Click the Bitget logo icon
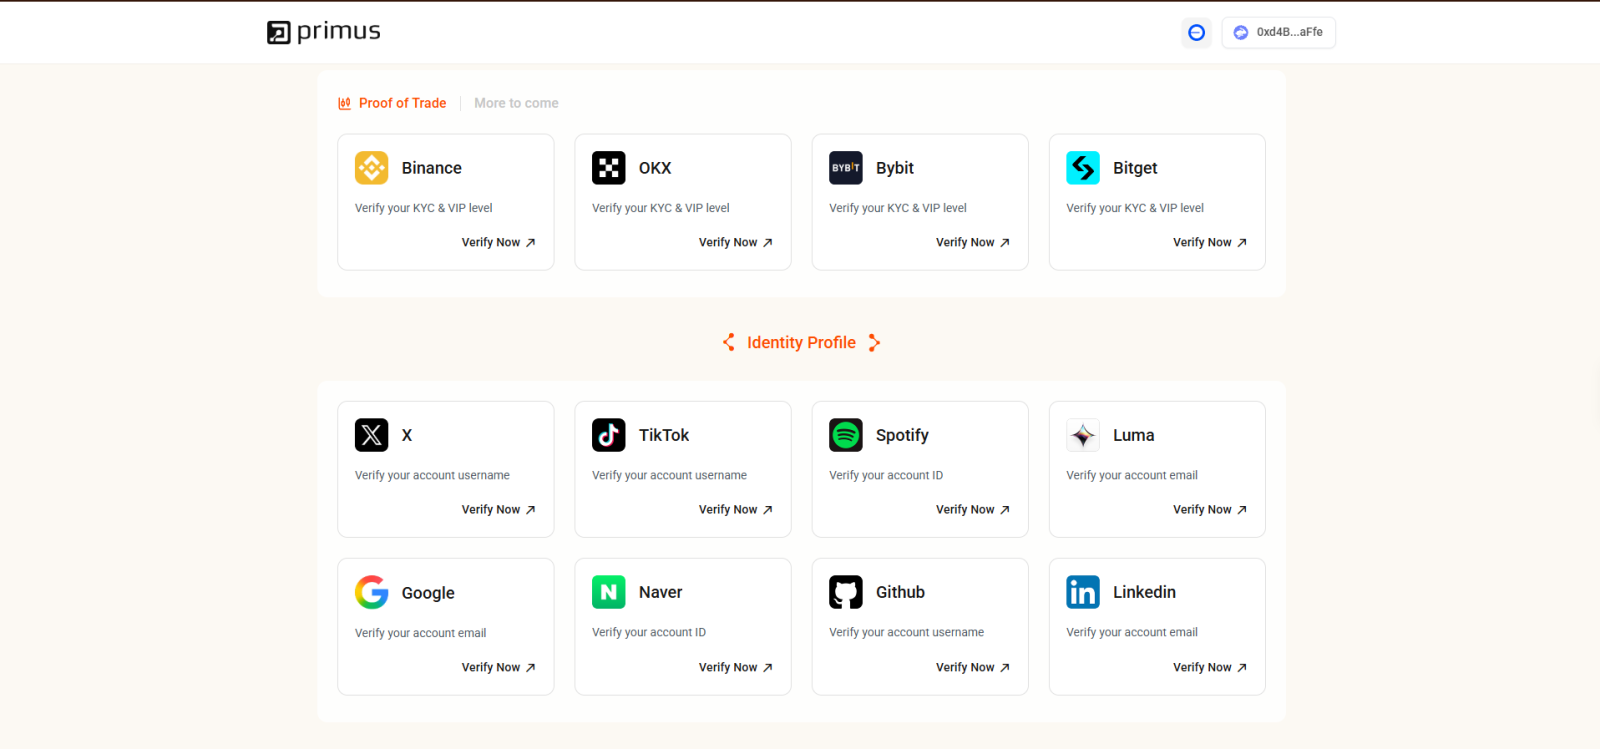The width and height of the screenshot is (1600, 749). click(x=1083, y=168)
